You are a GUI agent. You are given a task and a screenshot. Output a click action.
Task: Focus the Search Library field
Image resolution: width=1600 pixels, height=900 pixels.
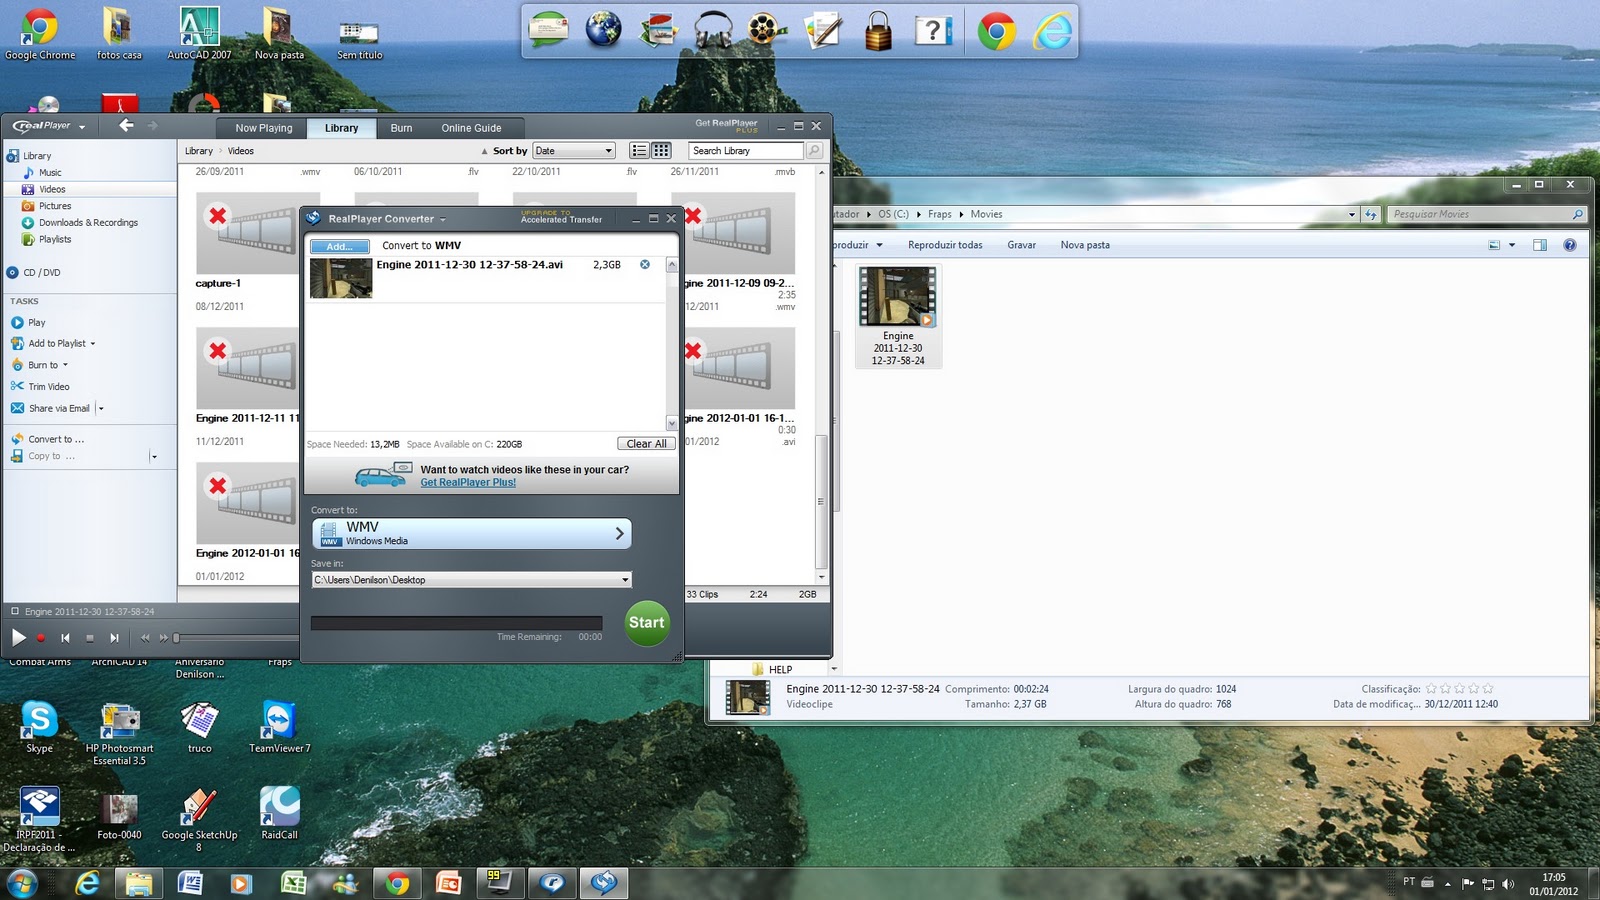(746, 151)
